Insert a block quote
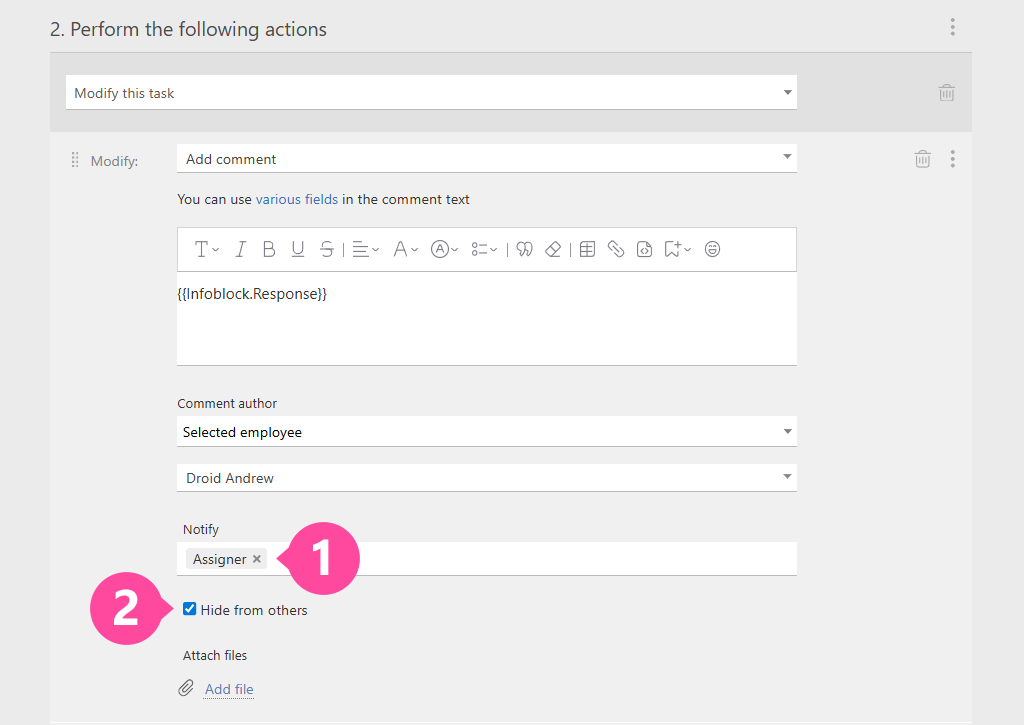This screenshot has width=1024, height=725. pos(524,249)
